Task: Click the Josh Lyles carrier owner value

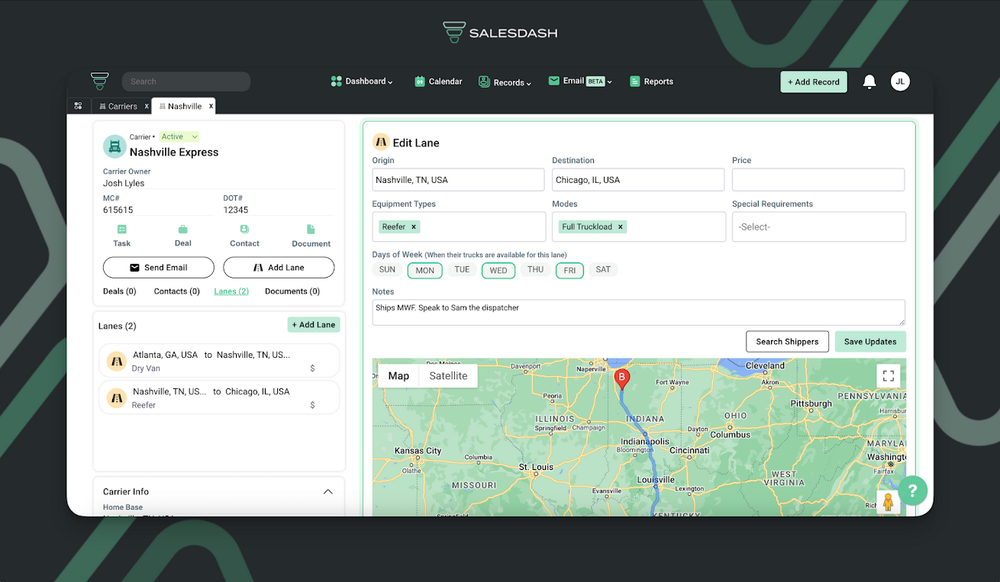Action: (124, 183)
